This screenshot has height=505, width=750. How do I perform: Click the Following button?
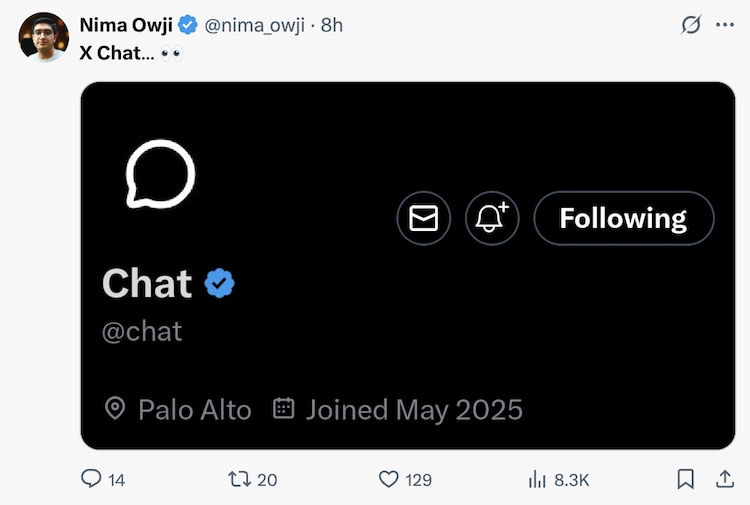click(623, 218)
